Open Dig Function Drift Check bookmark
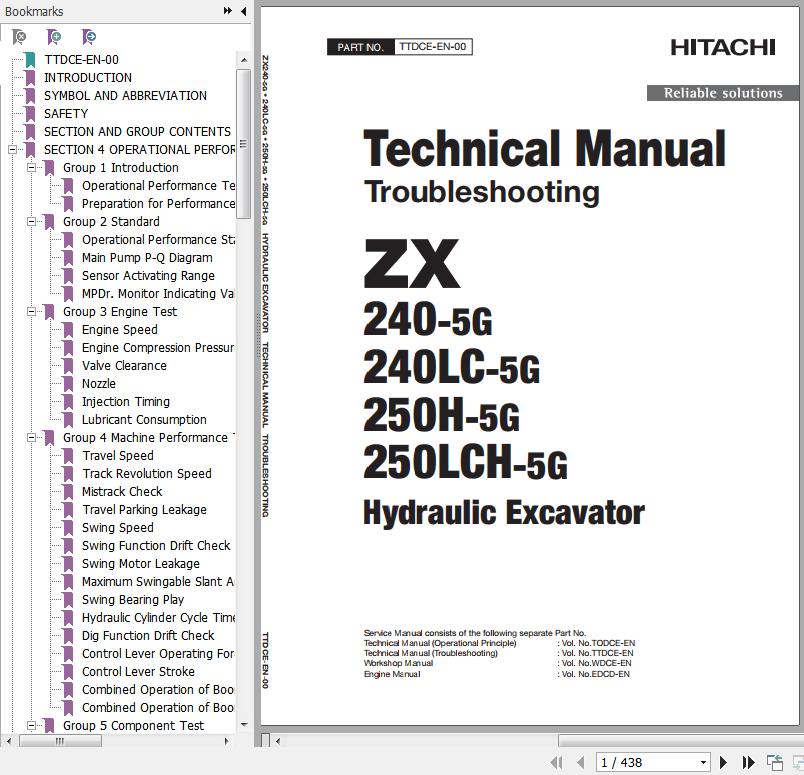The image size is (804, 775). pyautogui.click(x=148, y=635)
